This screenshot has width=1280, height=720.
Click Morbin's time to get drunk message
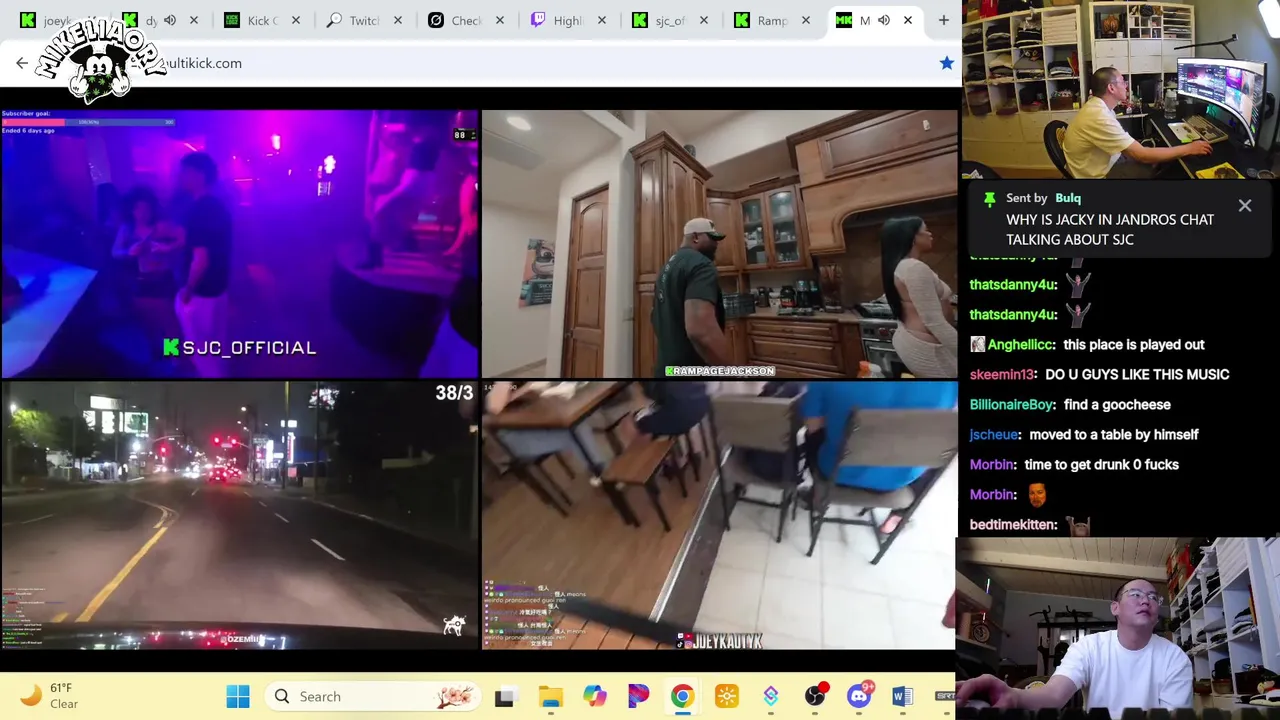pyautogui.click(x=1102, y=464)
